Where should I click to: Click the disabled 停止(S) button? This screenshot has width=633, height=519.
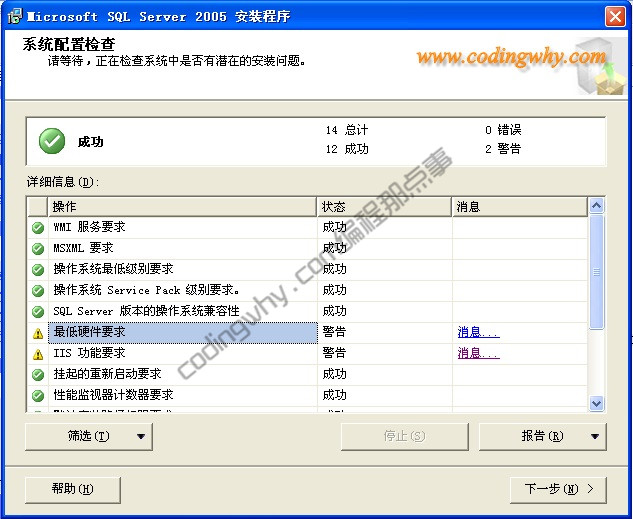pyautogui.click(x=405, y=436)
